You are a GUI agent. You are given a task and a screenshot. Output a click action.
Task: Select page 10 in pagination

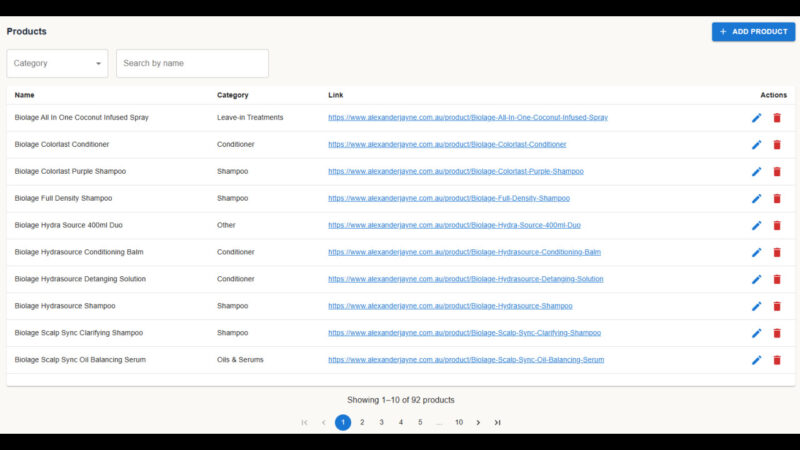(459, 423)
